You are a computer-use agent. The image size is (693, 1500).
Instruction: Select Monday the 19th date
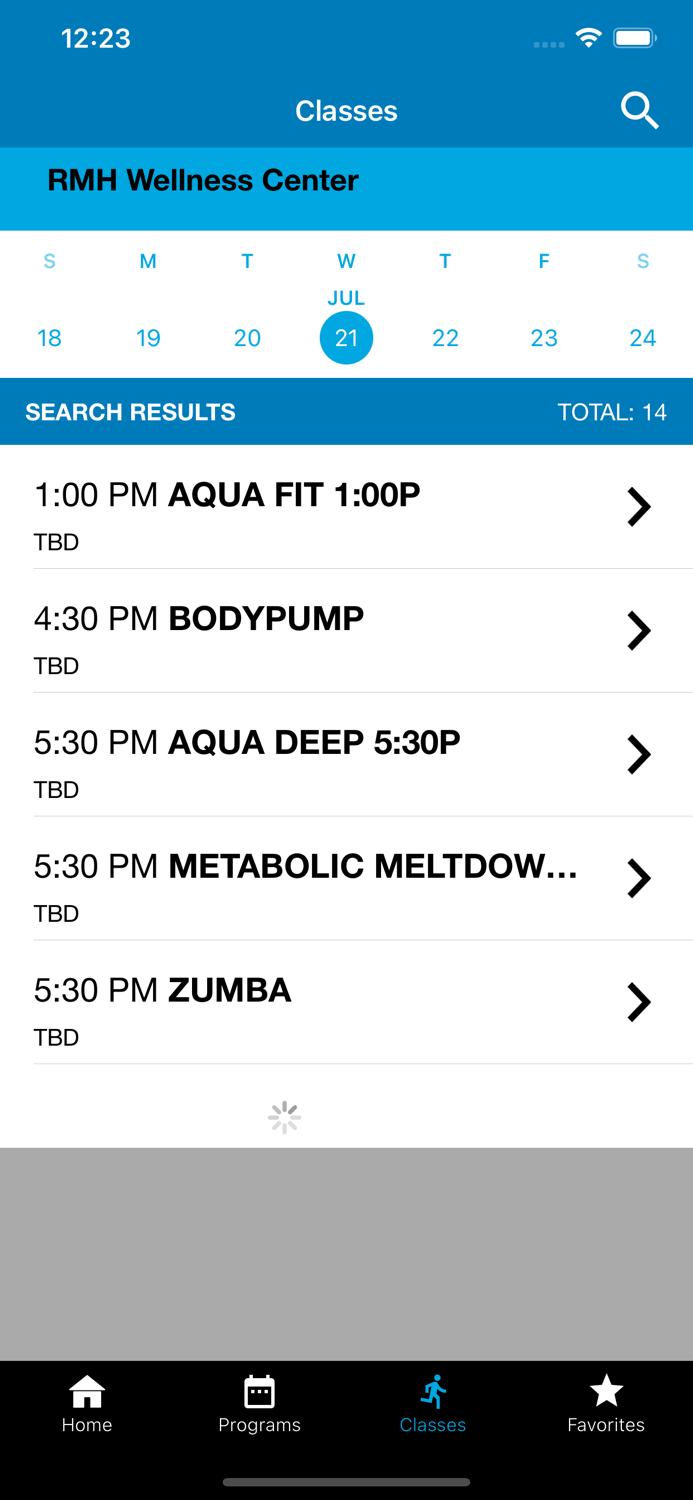pos(148,338)
